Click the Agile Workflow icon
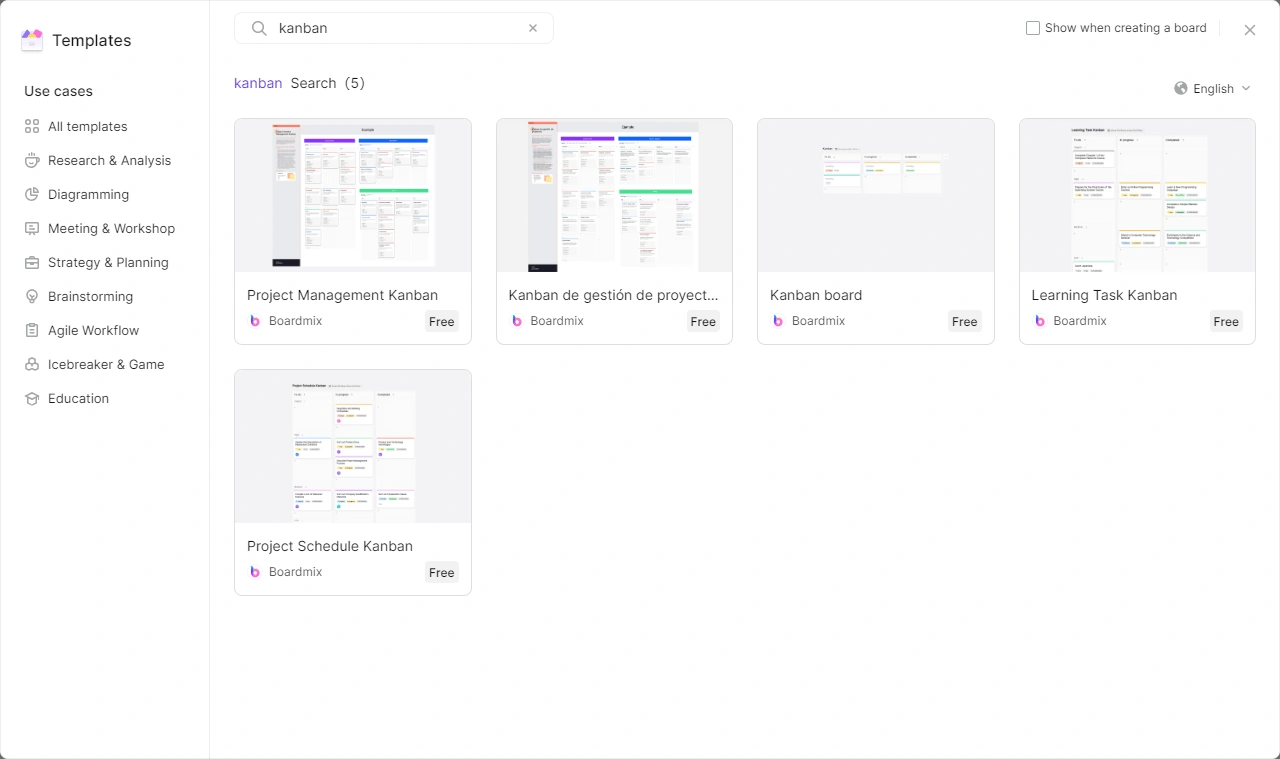The width and height of the screenshot is (1280, 759). coord(32,331)
